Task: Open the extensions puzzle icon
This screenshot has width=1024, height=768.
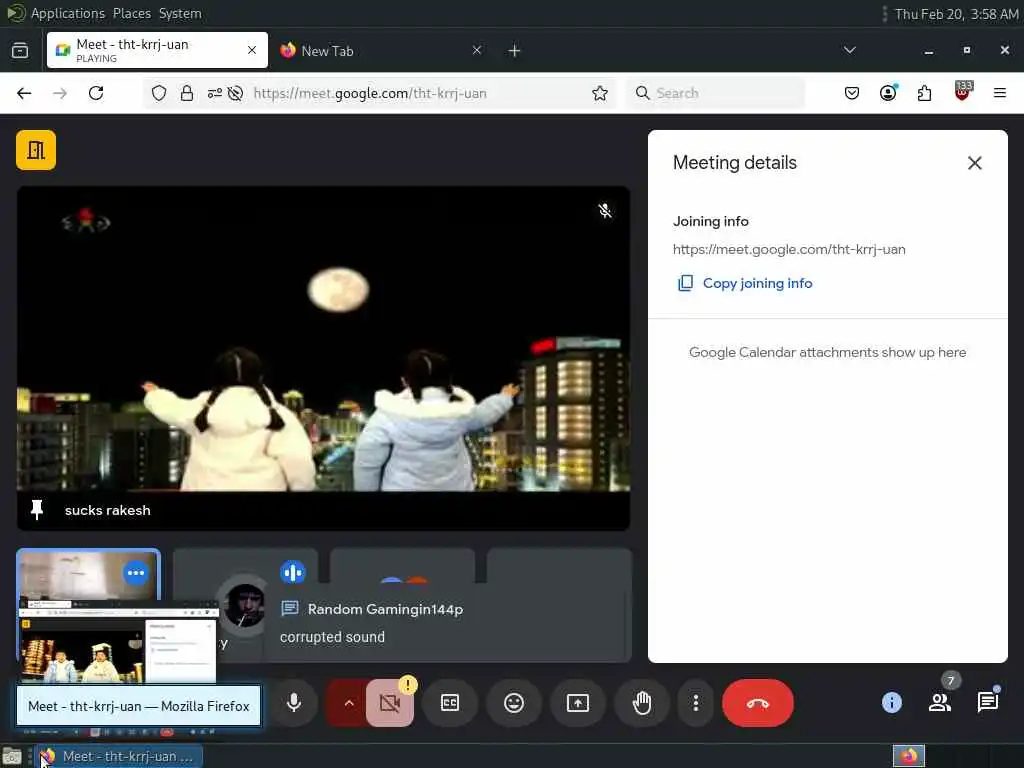Action: coord(924,93)
